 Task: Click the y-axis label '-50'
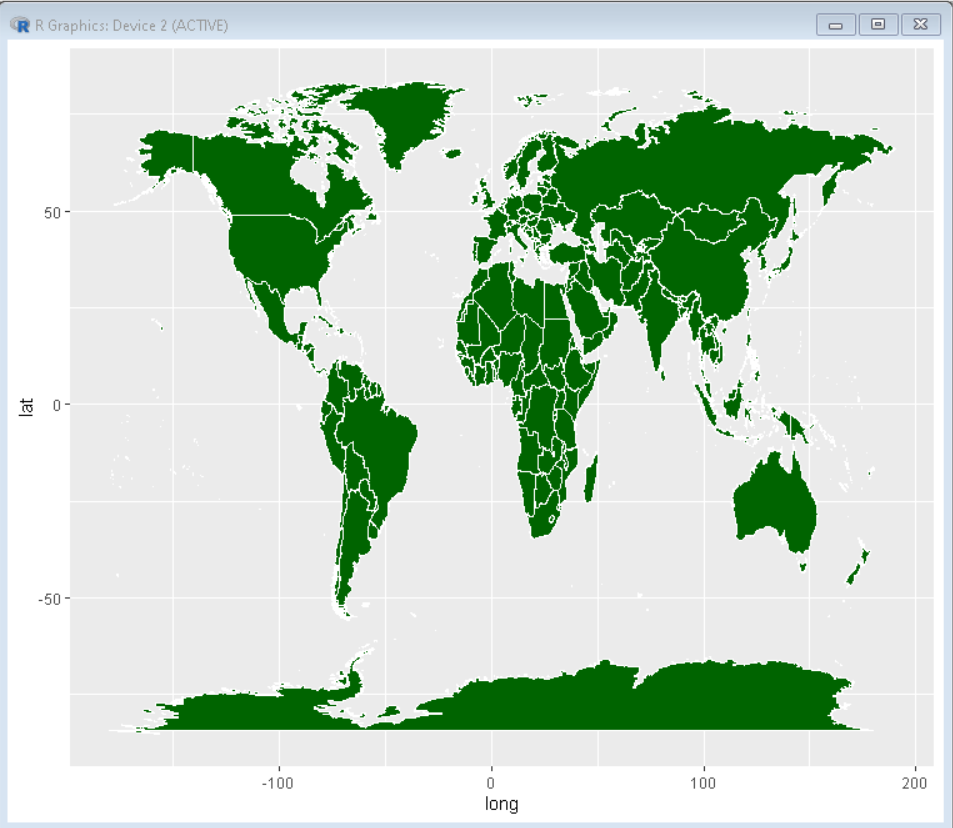(50, 599)
